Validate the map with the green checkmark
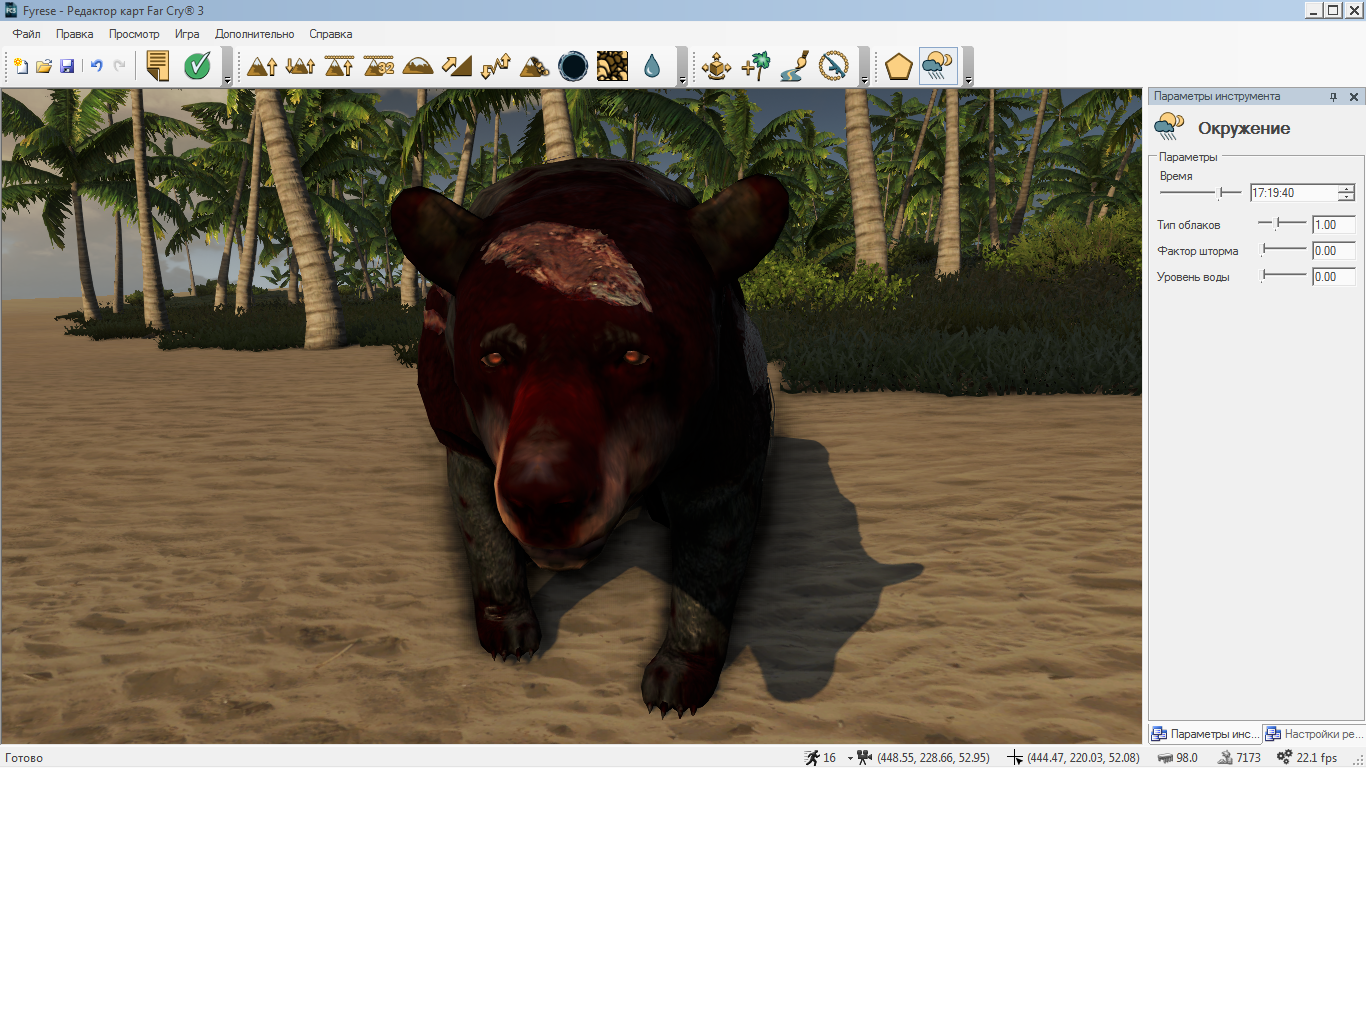Screen dimensions: 1366x1024 pyautogui.click(x=197, y=66)
